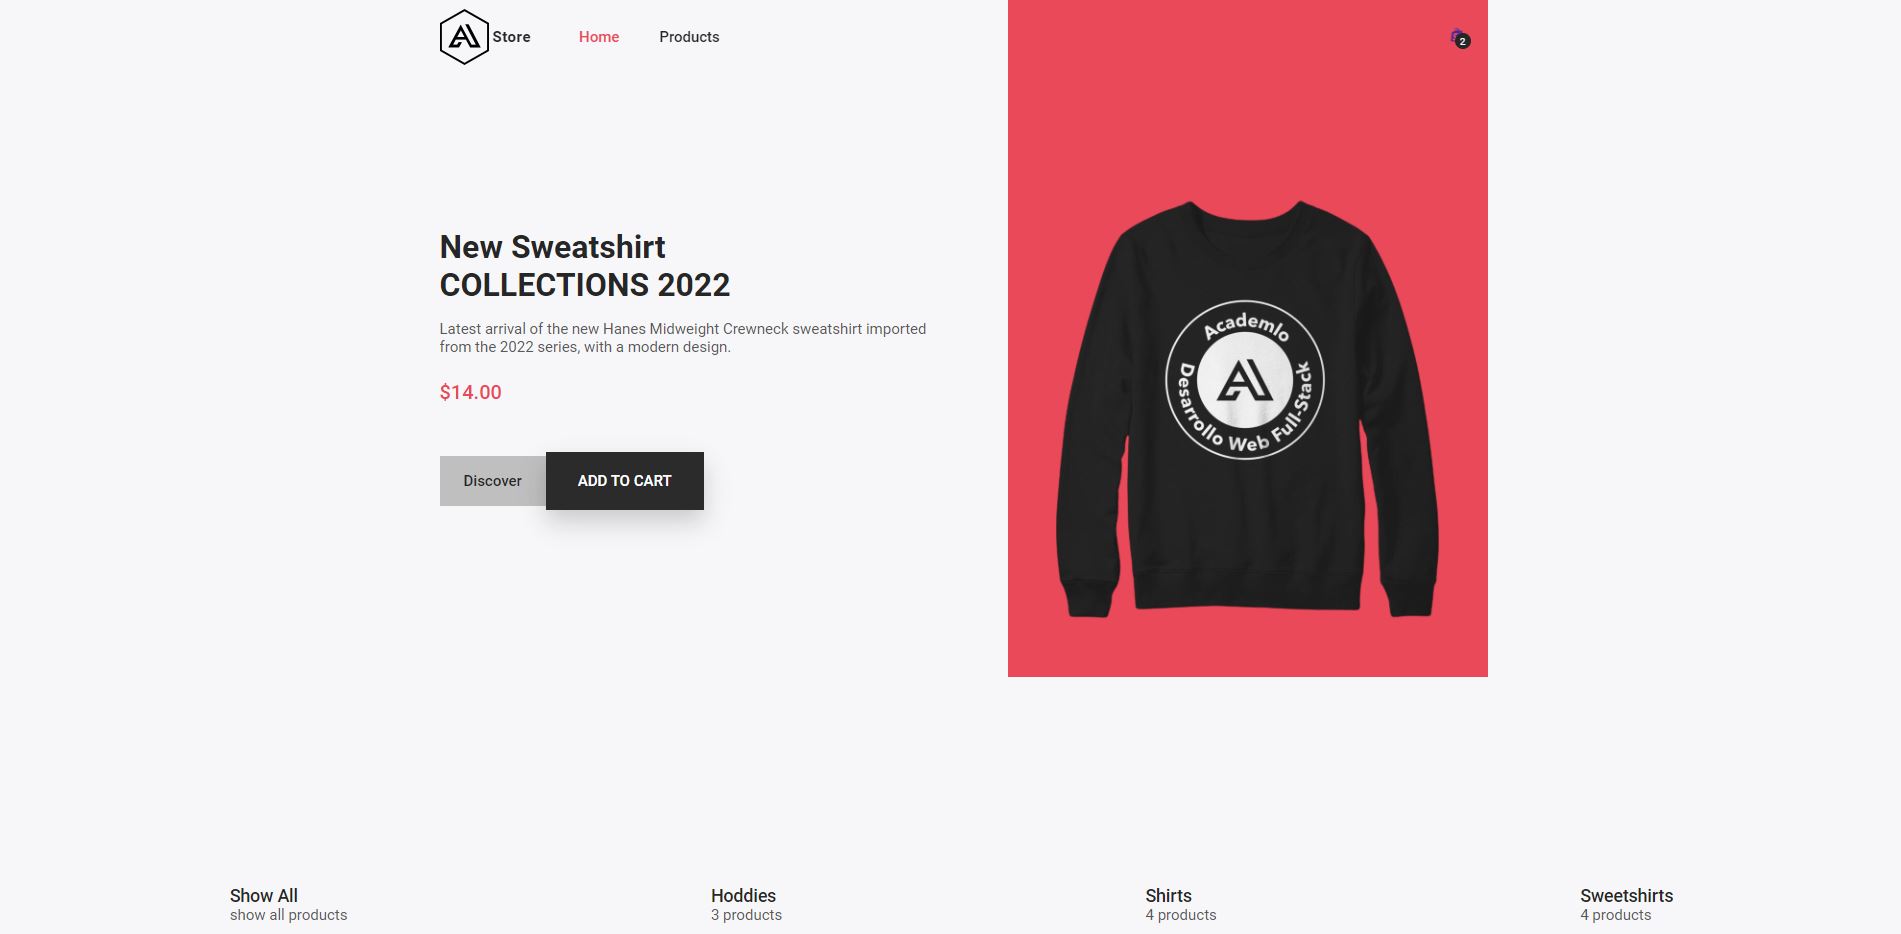Click the New Sweatshirt COLLECTIONS 2022 heading
This screenshot has width=1901, height=934.
click(x=585, y=266)
